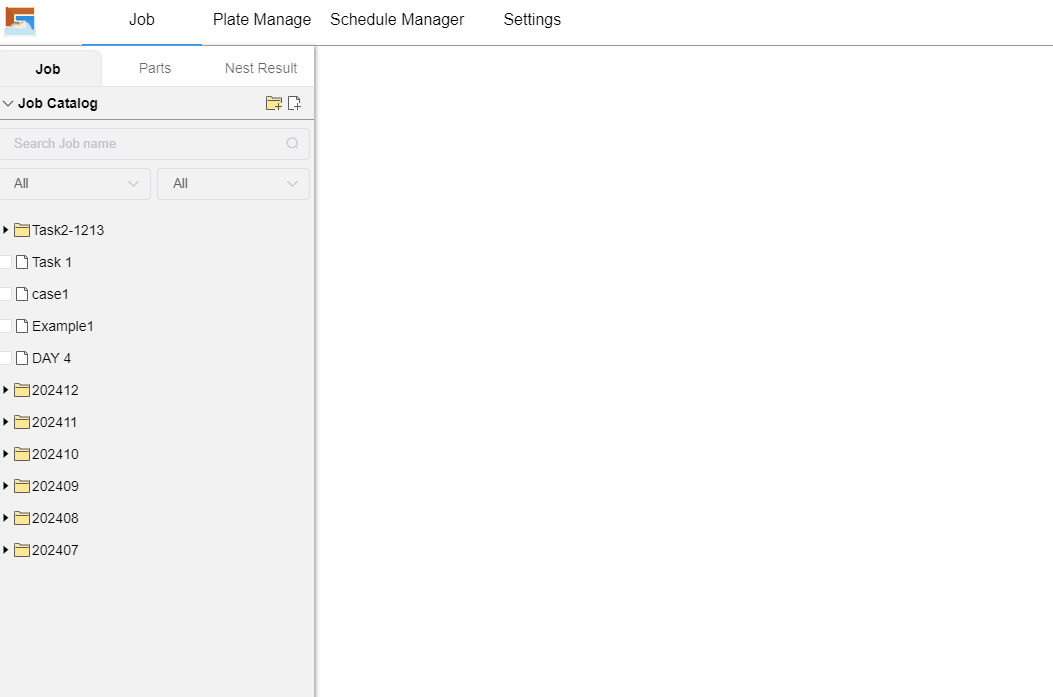This screenshot has width=1053, height=697.
Task: Expand the 202411 folder arrow
Action: (x=5, y=422)
